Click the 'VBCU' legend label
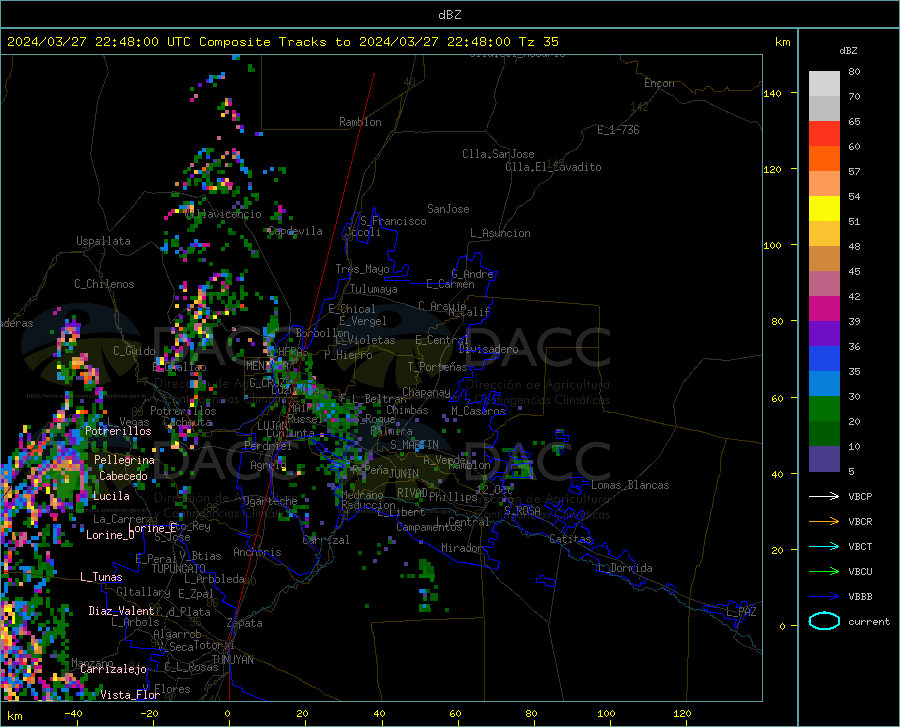This screenshot has height=727, width=900. click(860, 572)
